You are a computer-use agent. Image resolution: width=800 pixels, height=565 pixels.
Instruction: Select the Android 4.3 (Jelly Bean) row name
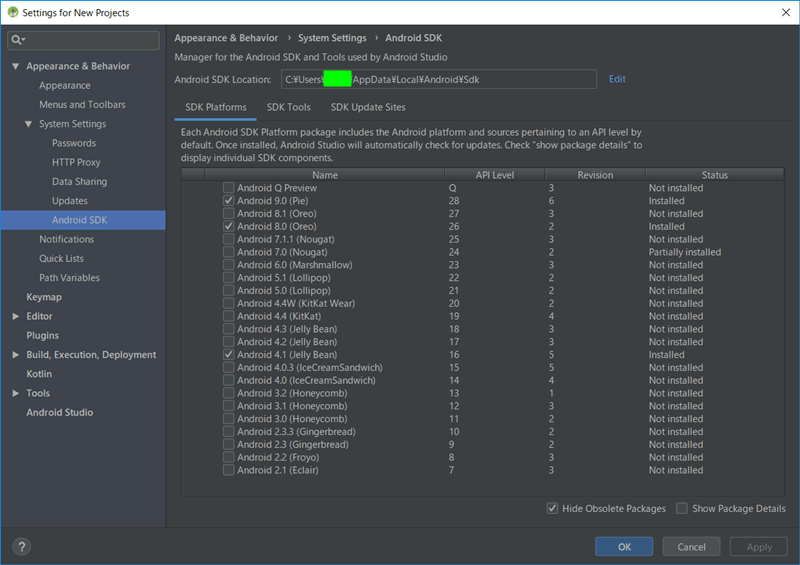(x=287, y=329)
